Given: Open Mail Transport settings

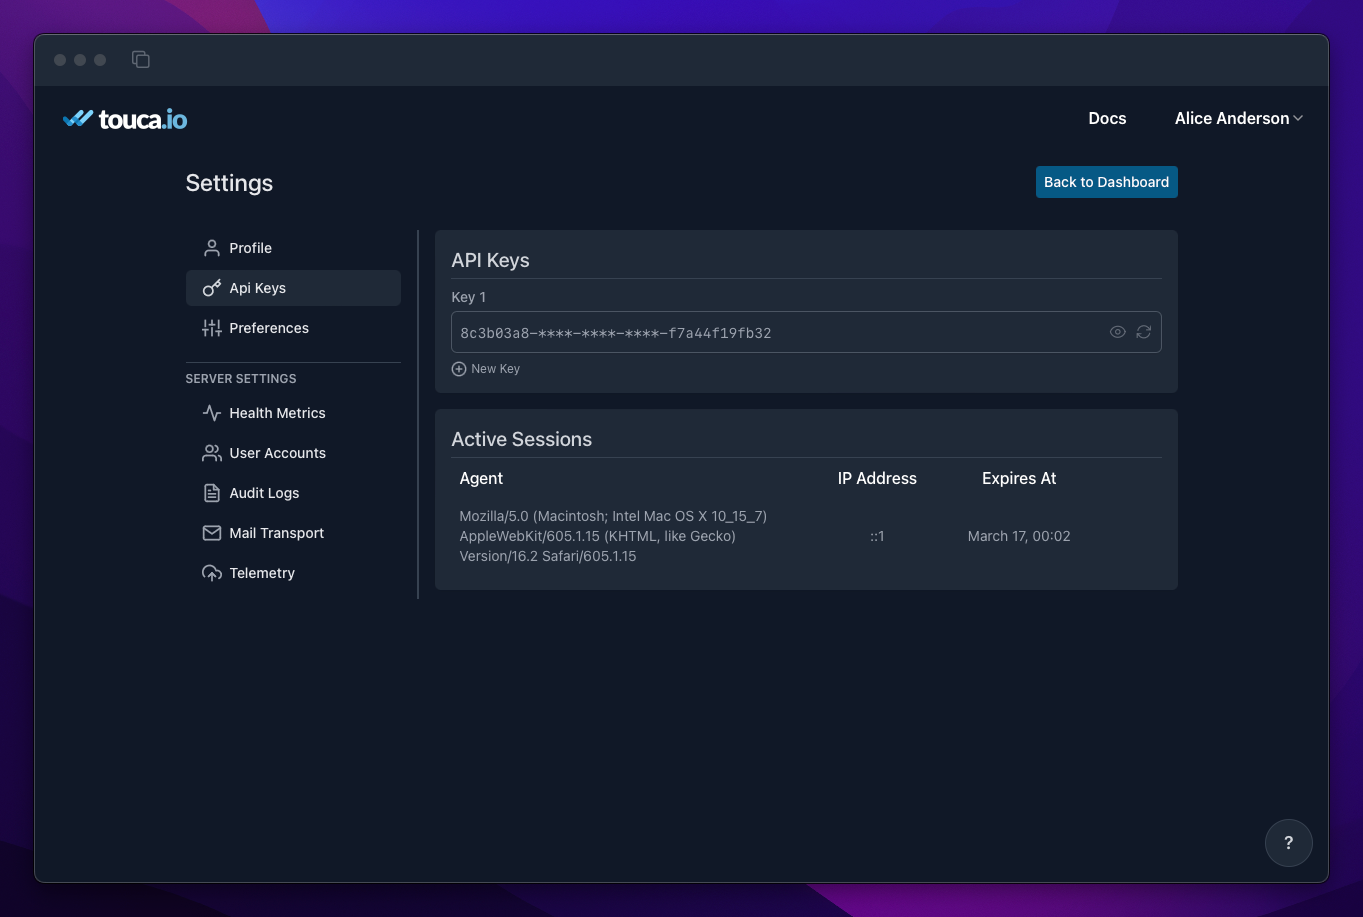Looking at the screenshot, I should [x=293, y=533].
